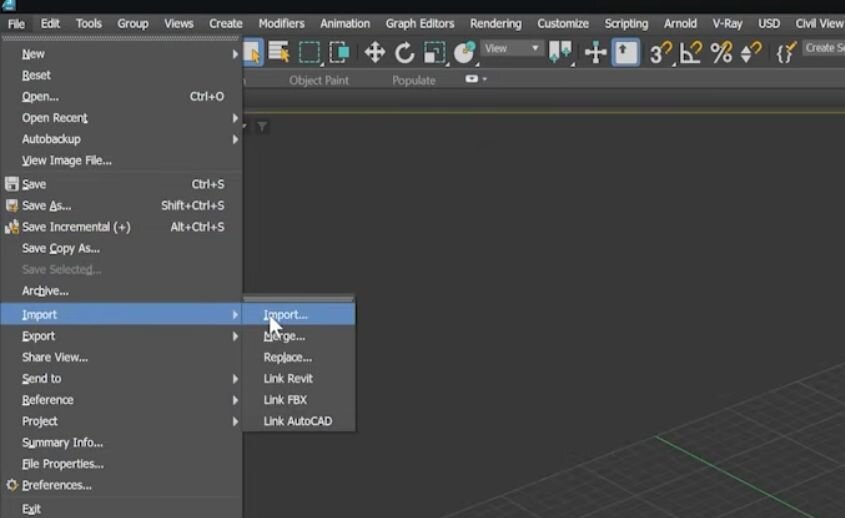Open the Create menu
Image resolution: width=845 pixels, height=518 pixels.
tap(225, 24)
